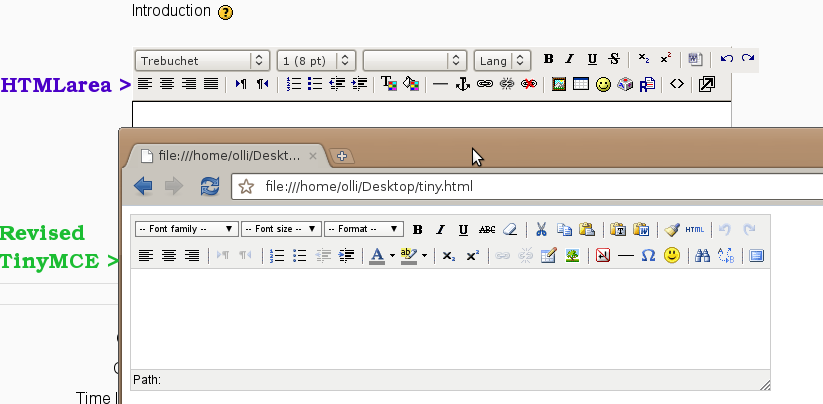Click Subscript in TinyMCE toolbar
This screenshot has width=823, height=404.
click(448, 256)
